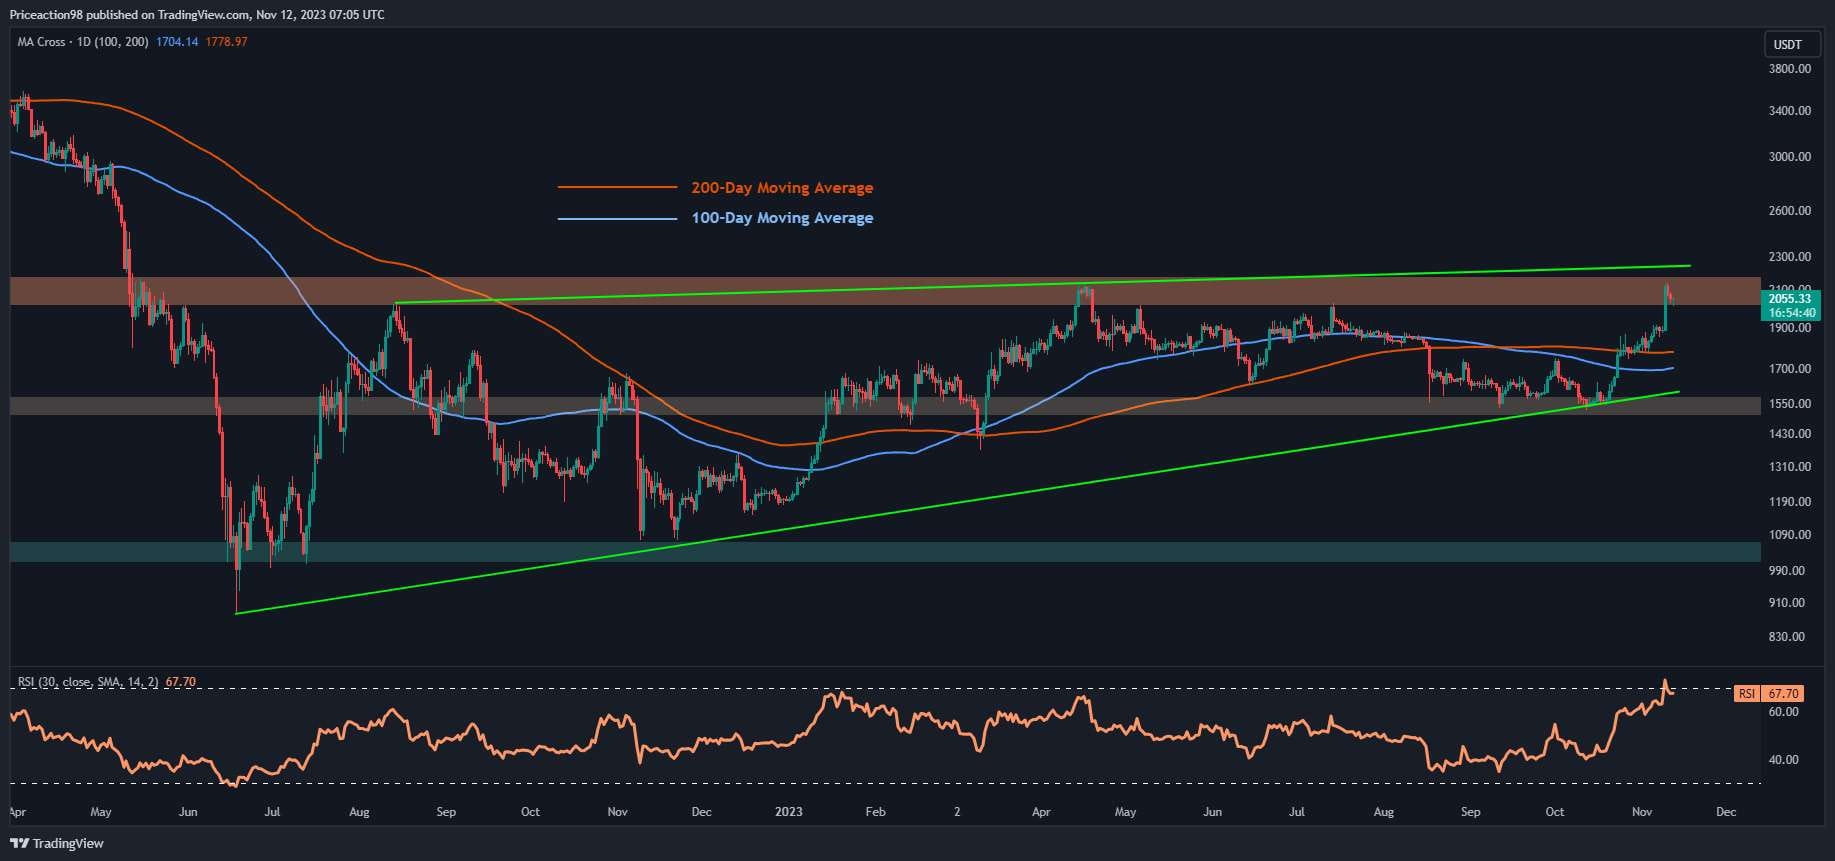The height and width of the screenshot is (861, 1835).
Task: Click the 2600.00 price axis label
Action: click(x=1790, y=211)
